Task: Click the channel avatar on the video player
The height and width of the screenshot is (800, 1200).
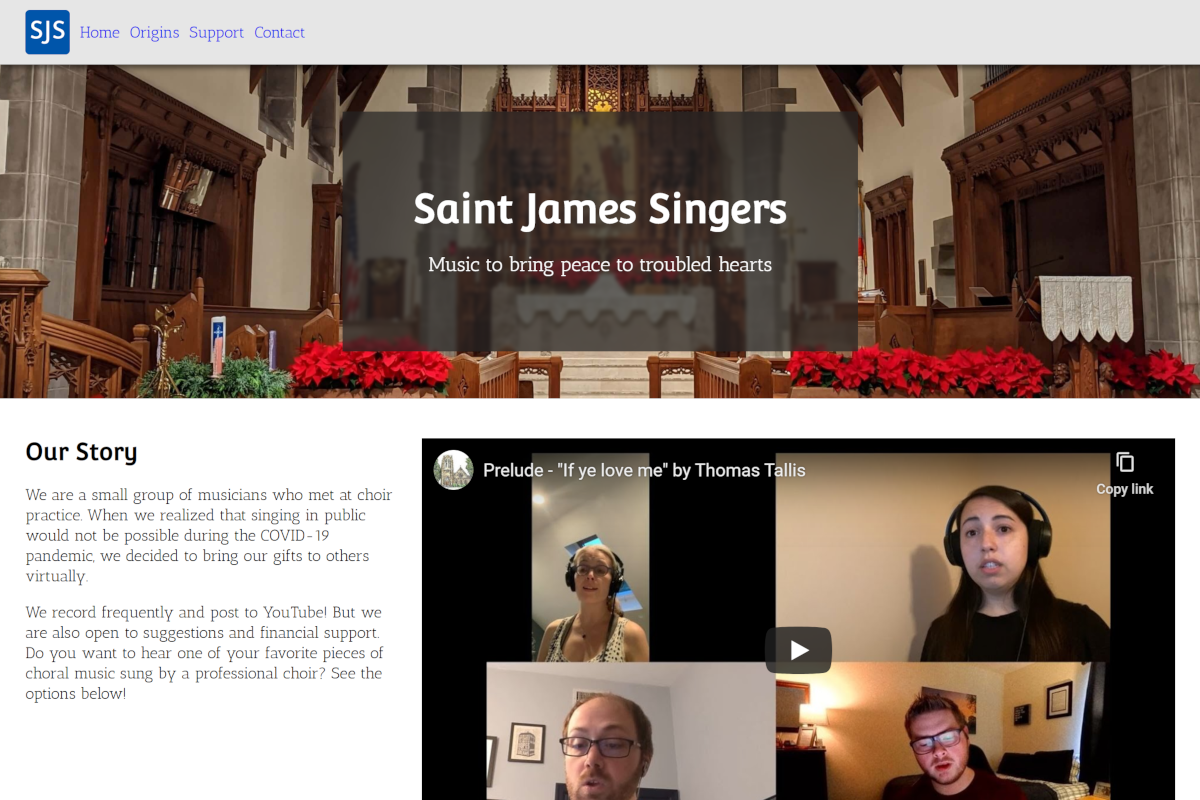Action: [453, 470]
